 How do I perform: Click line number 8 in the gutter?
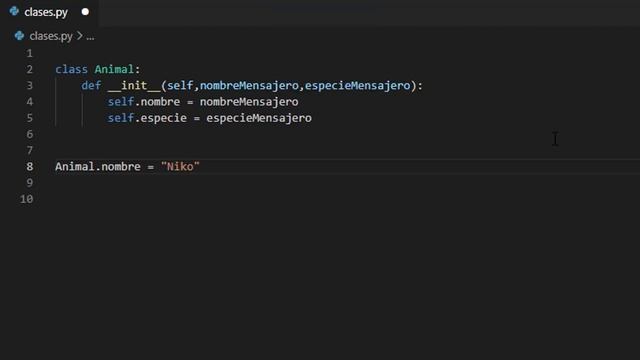[29, 167]
